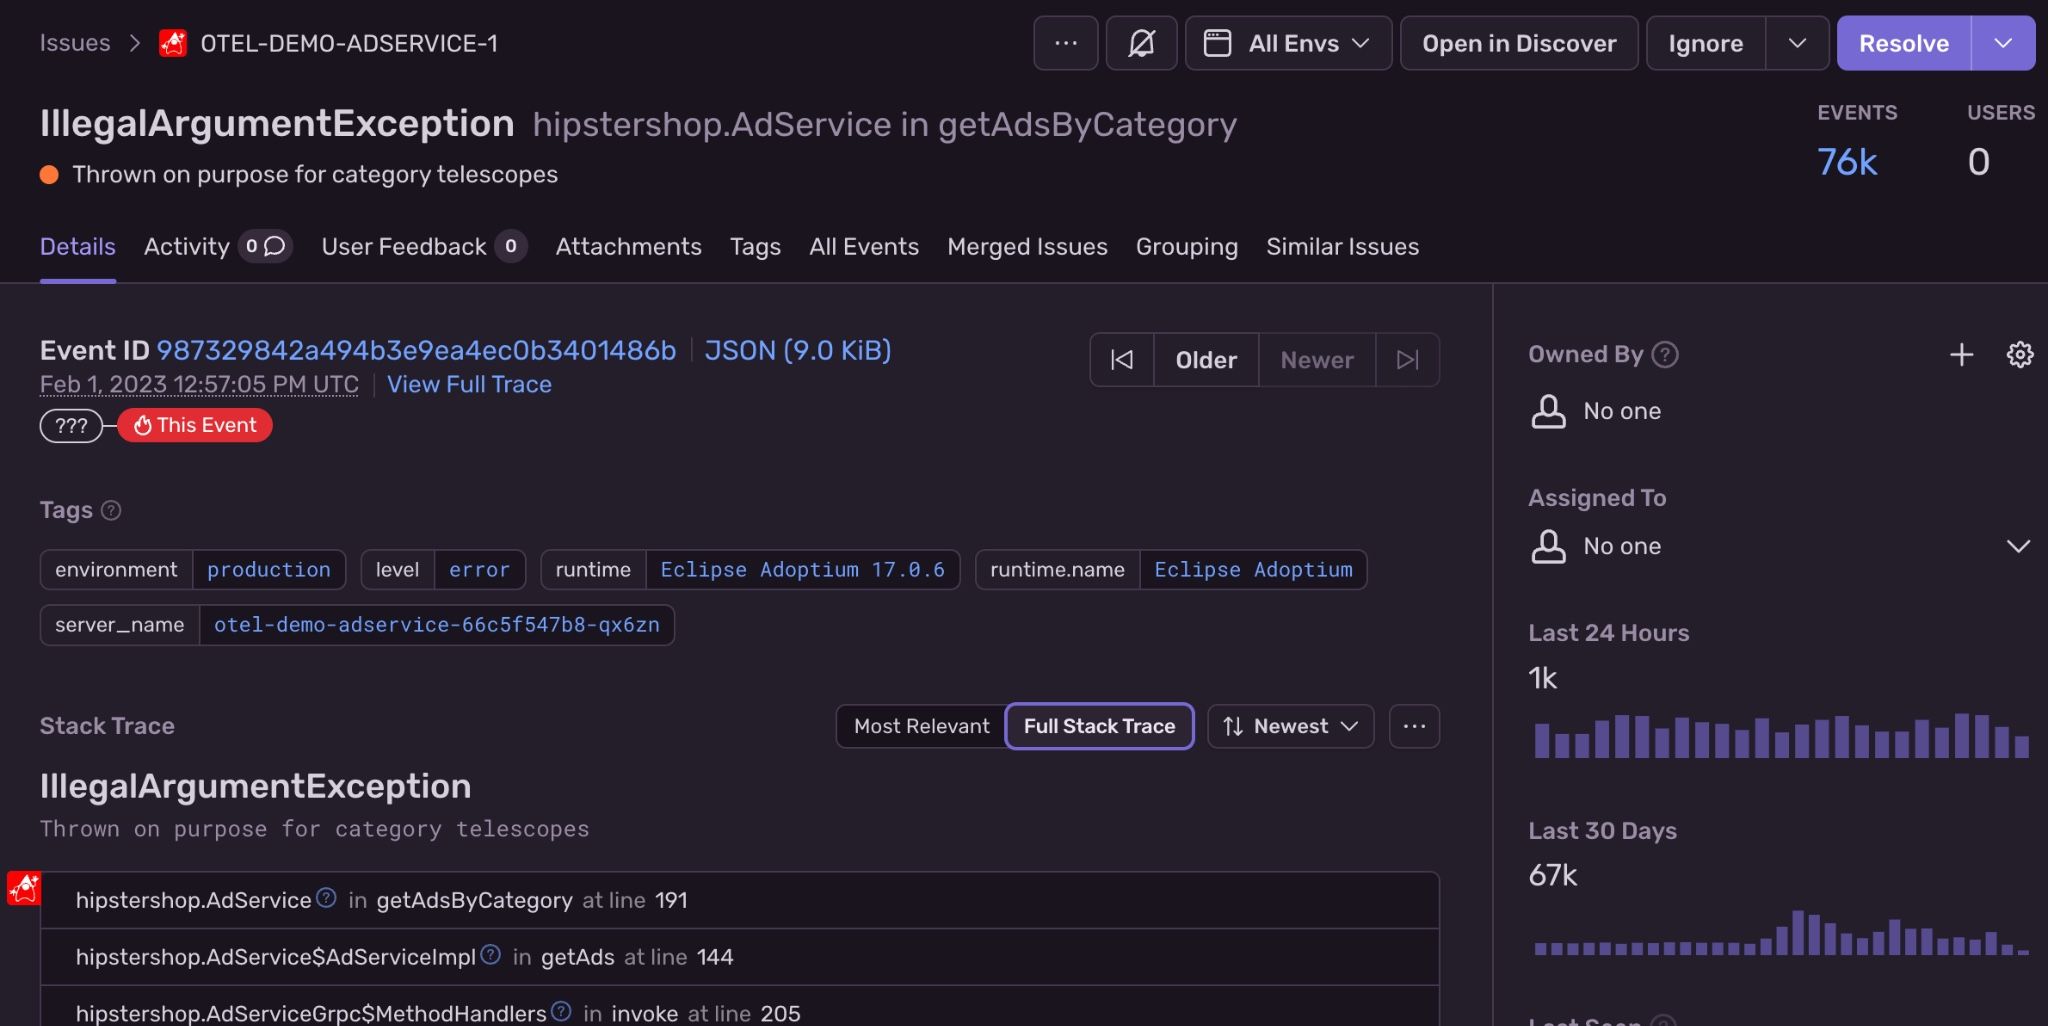Open the Tags tab

pos(755,246)
